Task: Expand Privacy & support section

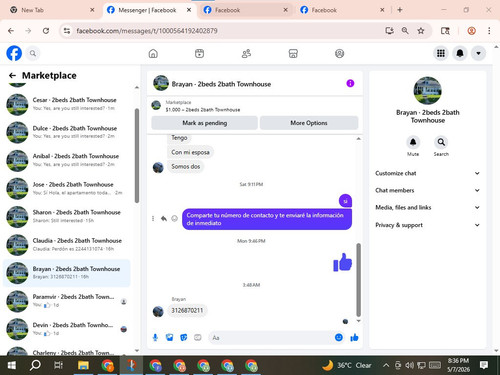Action: pos(427,225)
